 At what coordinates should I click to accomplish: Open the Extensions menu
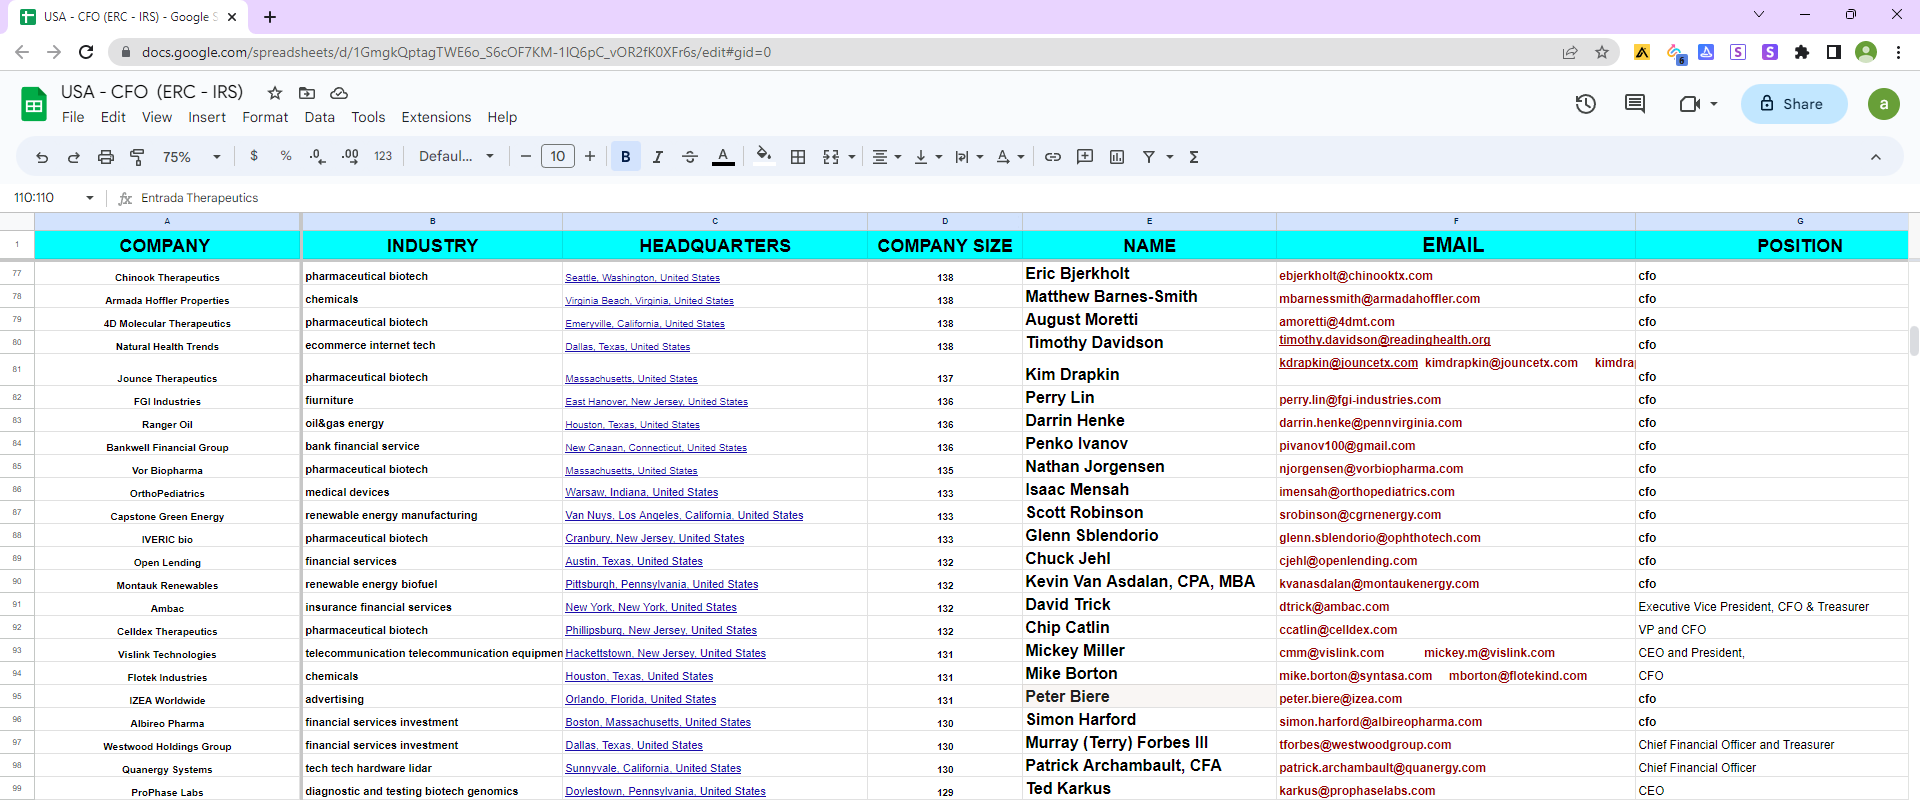[x=436, y=117]
